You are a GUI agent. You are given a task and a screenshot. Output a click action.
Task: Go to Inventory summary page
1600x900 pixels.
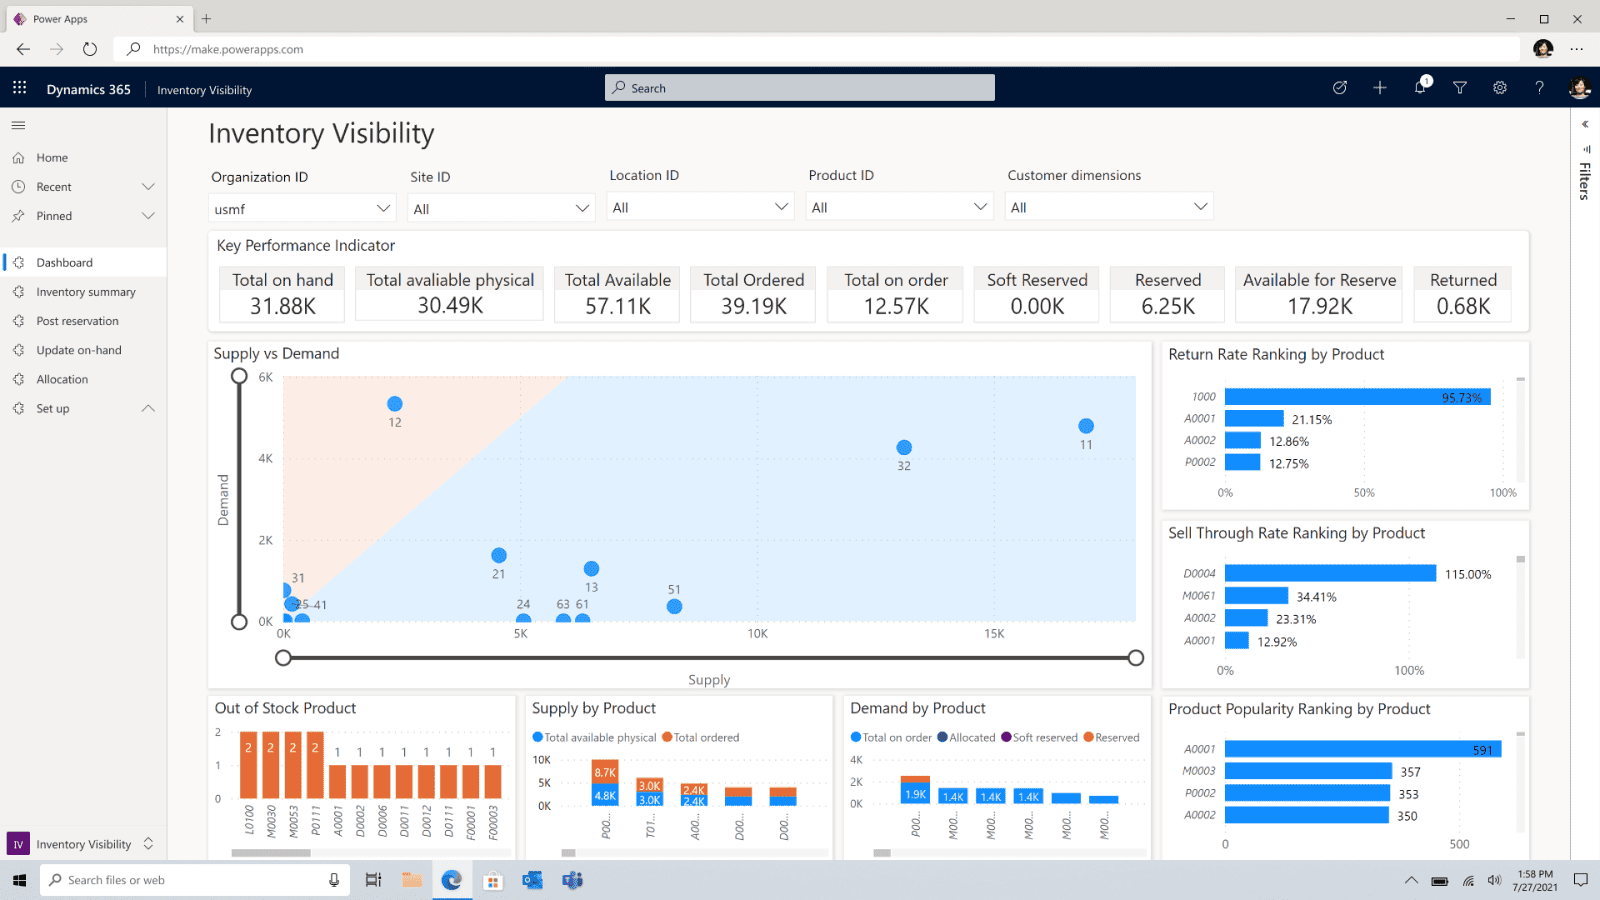[x=86, y=292]
